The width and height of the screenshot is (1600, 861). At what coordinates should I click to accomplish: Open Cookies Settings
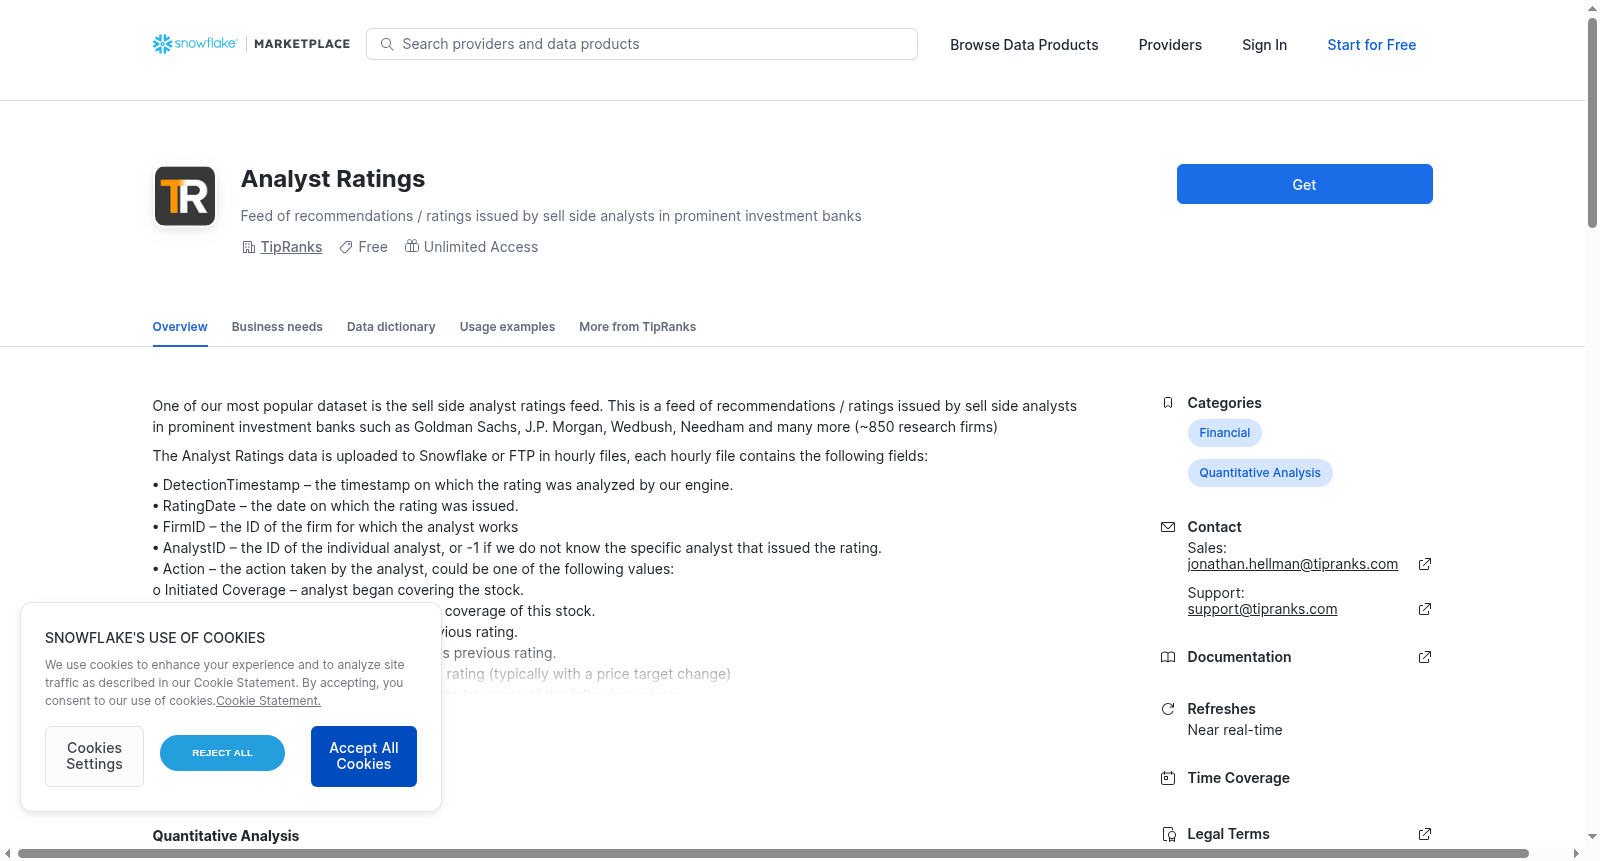coord(94,756)
